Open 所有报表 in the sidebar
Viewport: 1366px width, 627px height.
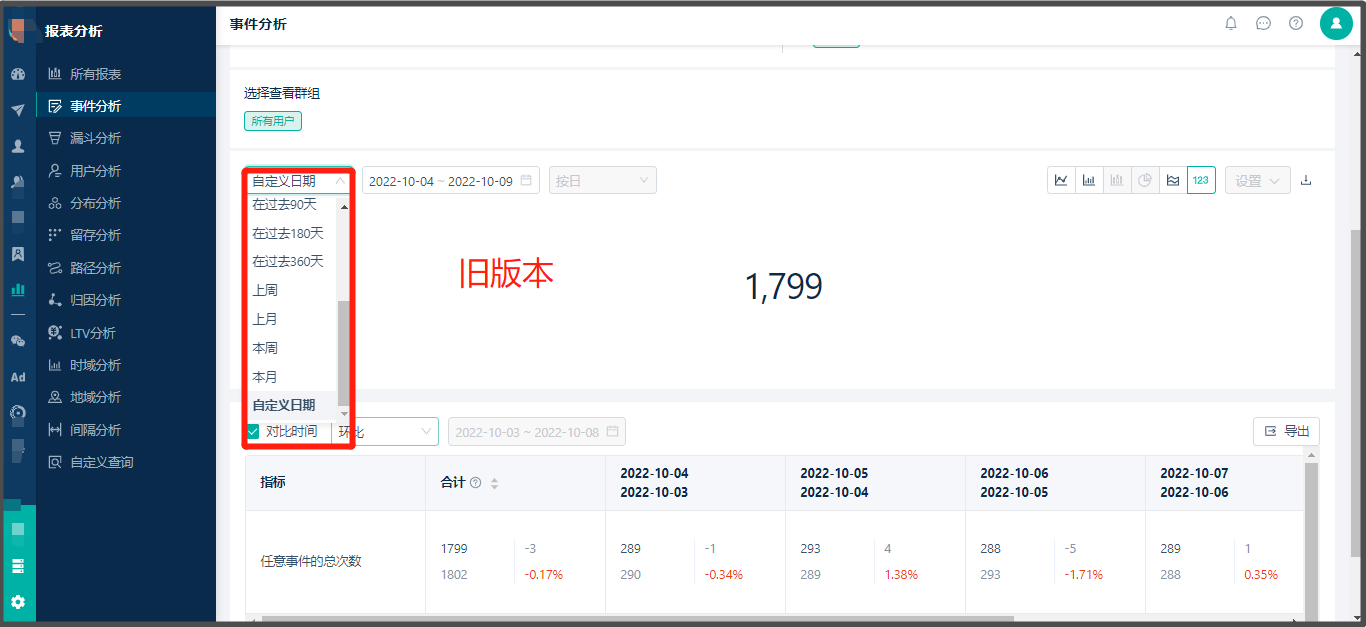point(125,74)
